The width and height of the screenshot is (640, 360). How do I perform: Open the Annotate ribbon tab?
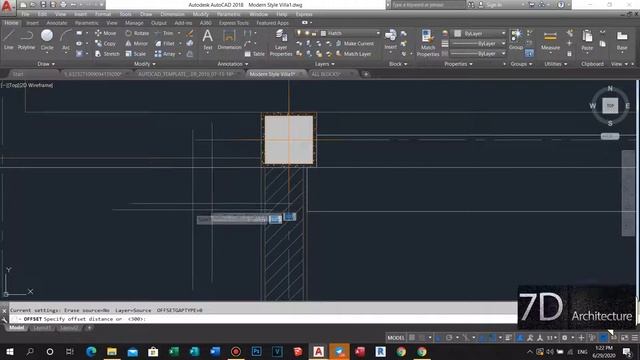click(x=57, y=23)
